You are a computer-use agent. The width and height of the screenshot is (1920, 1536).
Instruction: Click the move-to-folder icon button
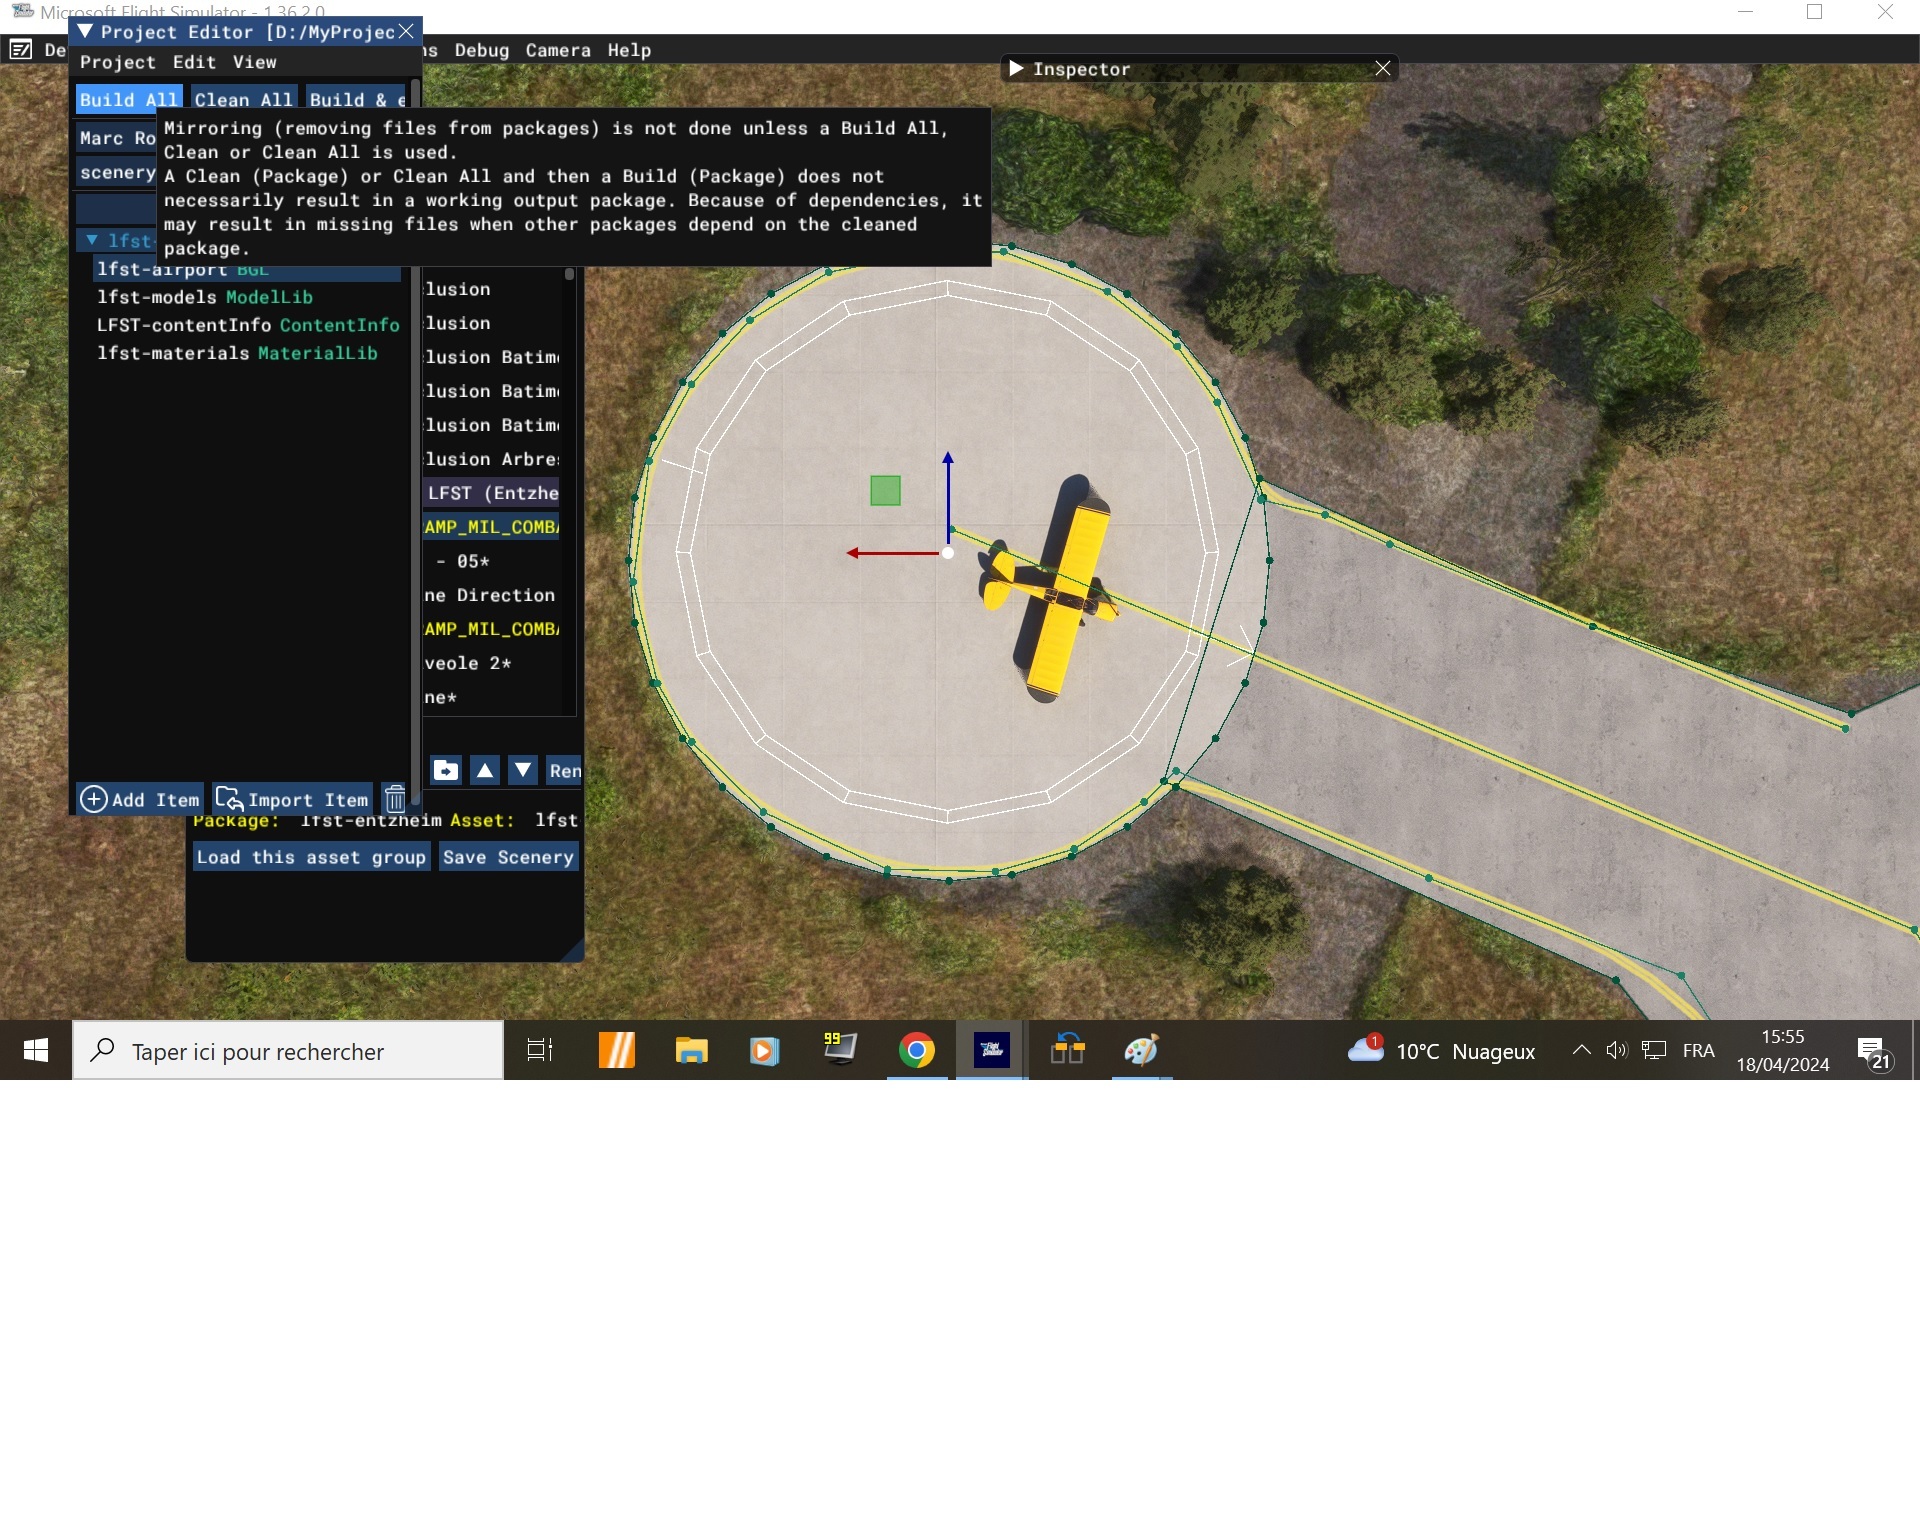(446, 770)
